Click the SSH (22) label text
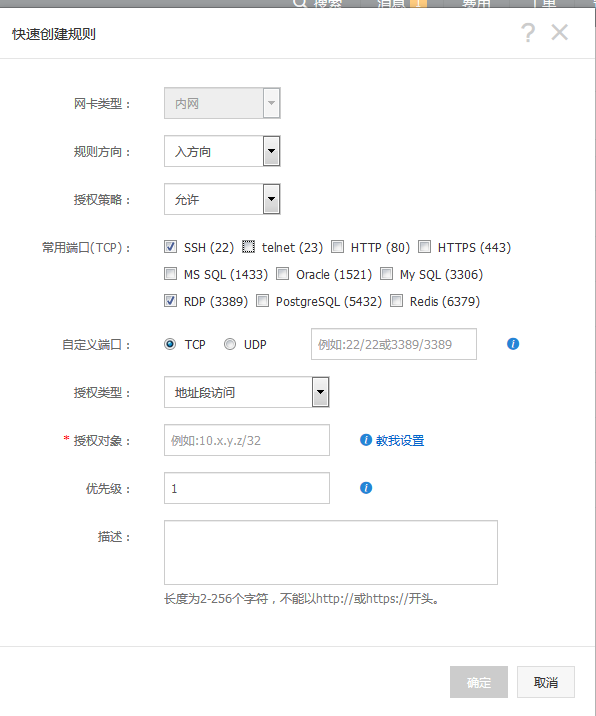Viewport: 596px width, 716px height. [x=209, y=247]
